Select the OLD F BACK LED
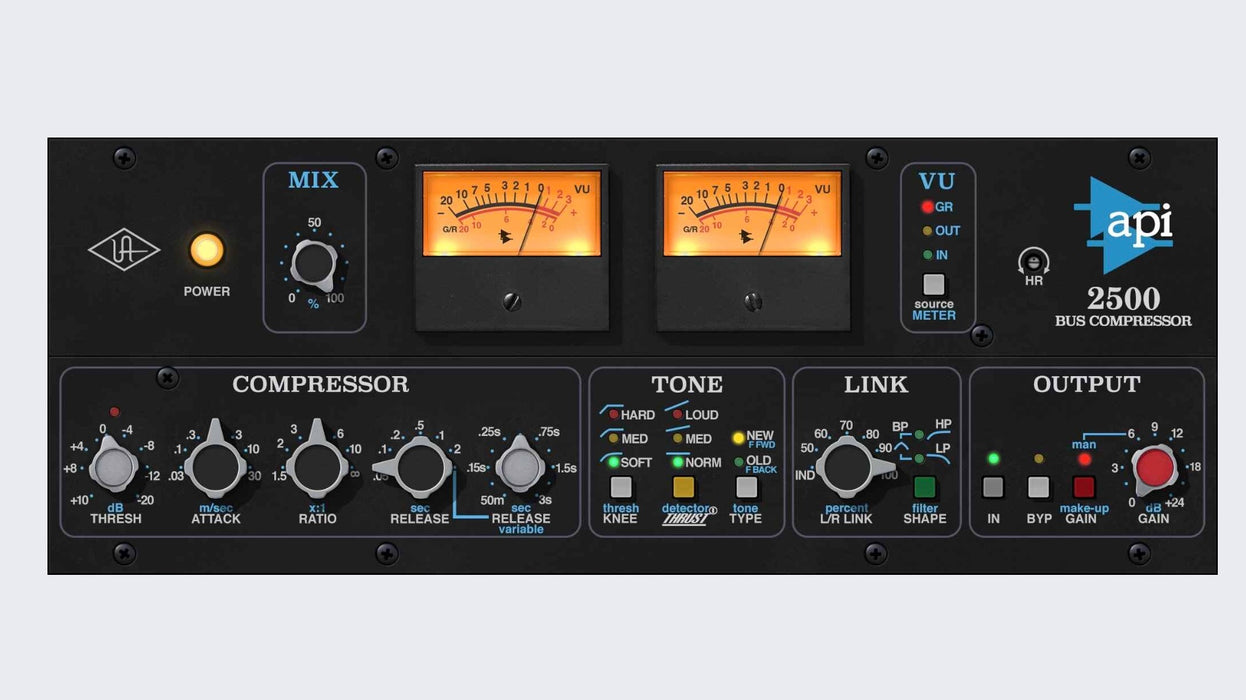This screenshot has width=1246, height=700. click(738, 461)
